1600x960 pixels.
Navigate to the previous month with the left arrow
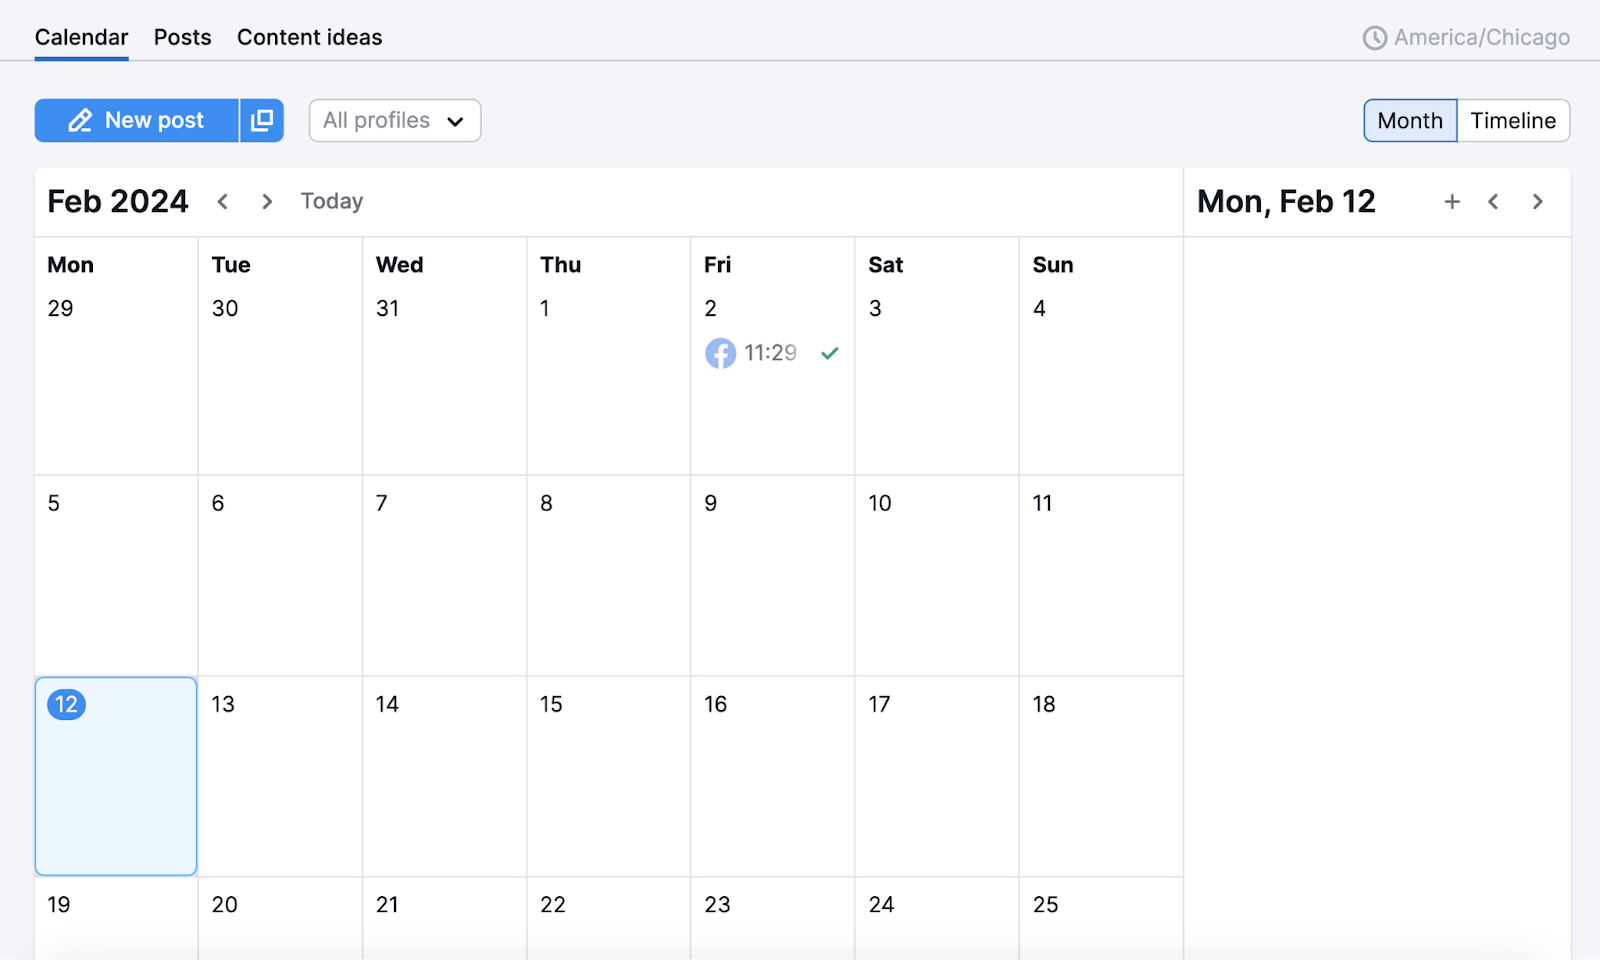[222, 201]
